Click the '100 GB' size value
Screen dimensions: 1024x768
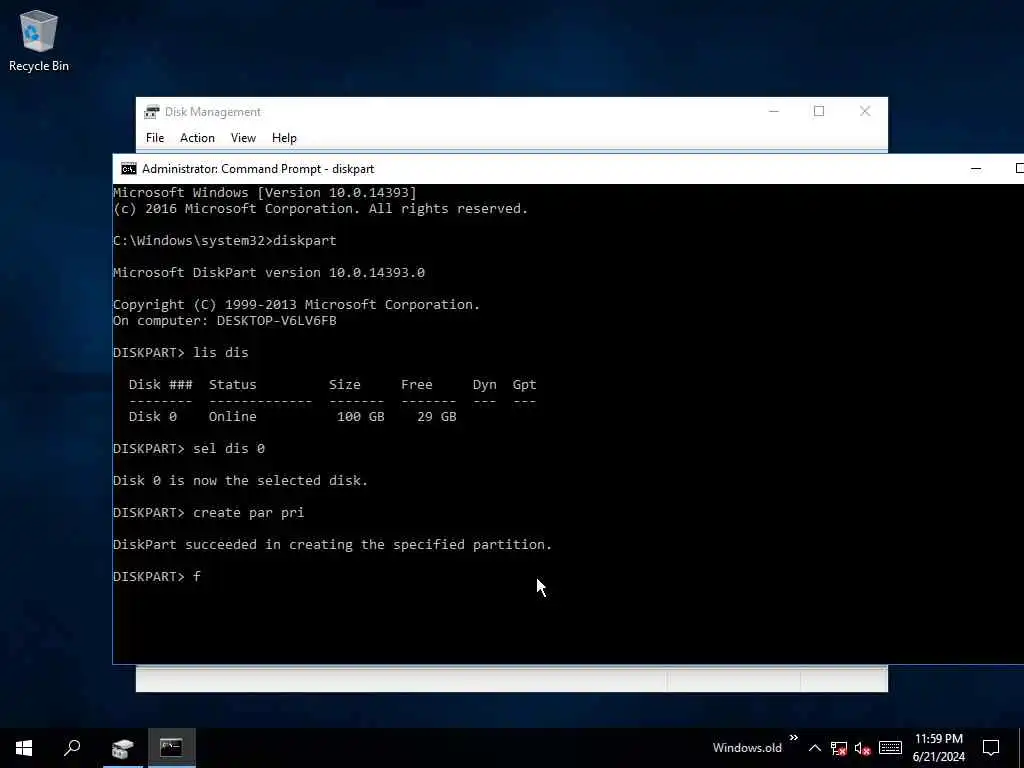(x=360, y=417)
